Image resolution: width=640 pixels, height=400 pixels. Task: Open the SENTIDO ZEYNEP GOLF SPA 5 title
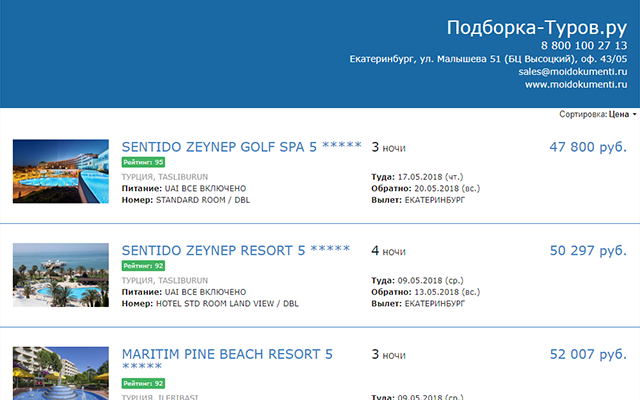point(241,147)
